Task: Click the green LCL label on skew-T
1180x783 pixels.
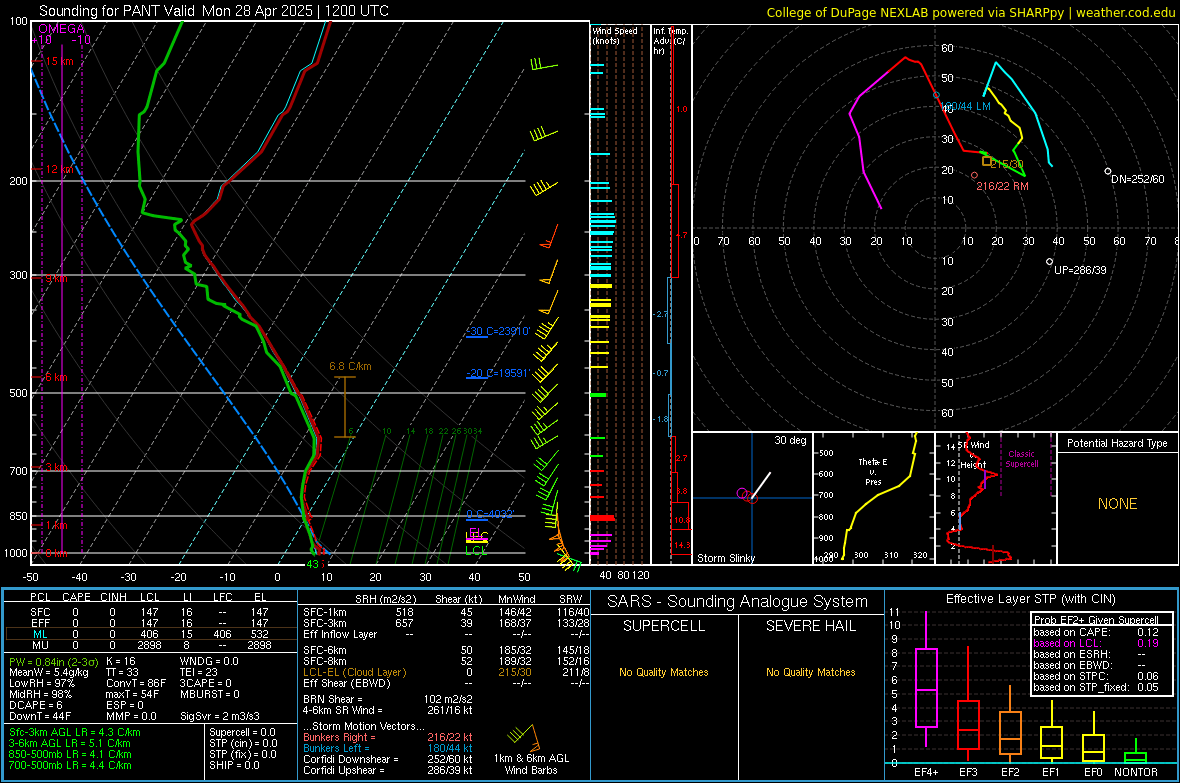Action: 476,550
